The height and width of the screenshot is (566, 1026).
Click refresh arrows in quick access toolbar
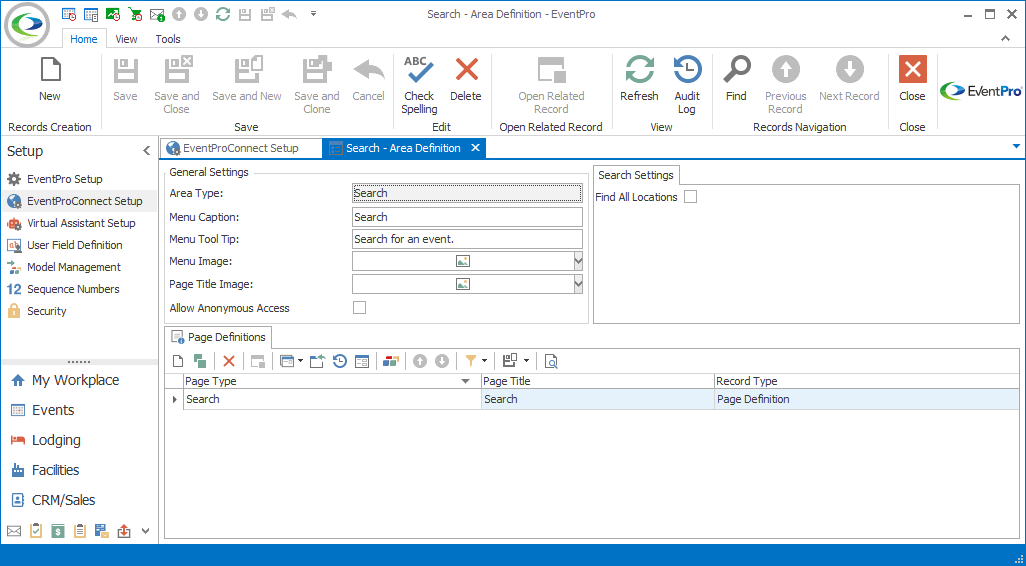coord(223,14)
